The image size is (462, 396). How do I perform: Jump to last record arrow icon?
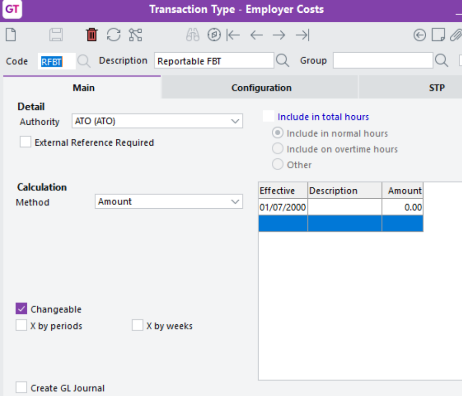pos(303,35)
